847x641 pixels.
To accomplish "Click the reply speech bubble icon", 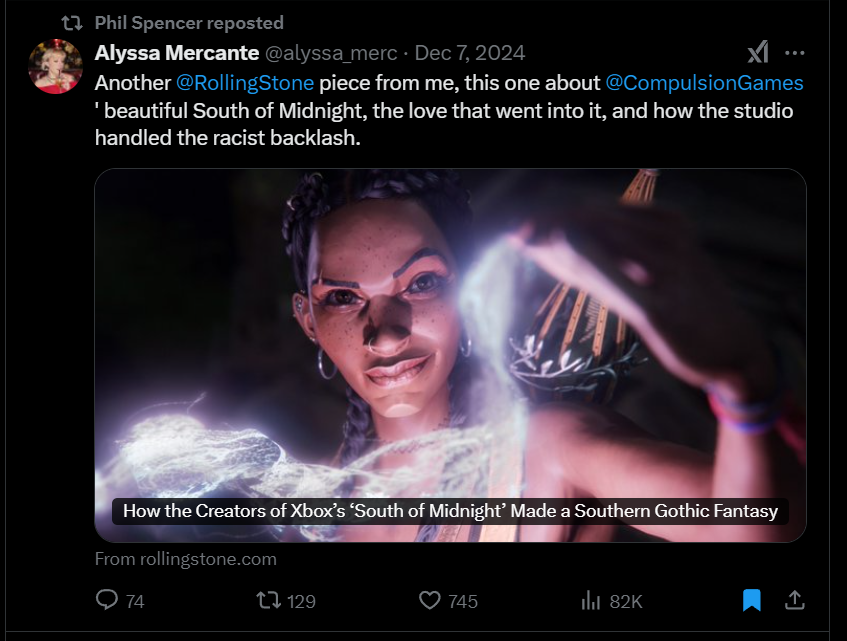I will (107, 600).
